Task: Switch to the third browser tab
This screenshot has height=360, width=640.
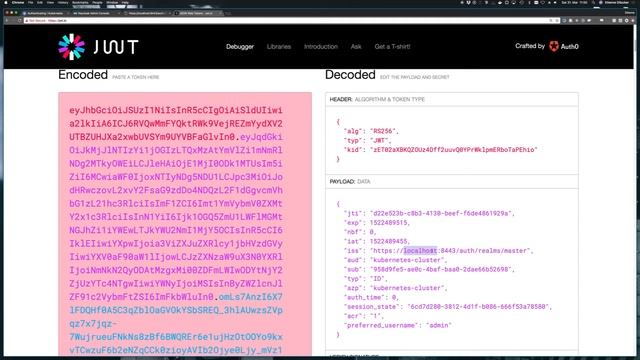Action: click(147, 13)
